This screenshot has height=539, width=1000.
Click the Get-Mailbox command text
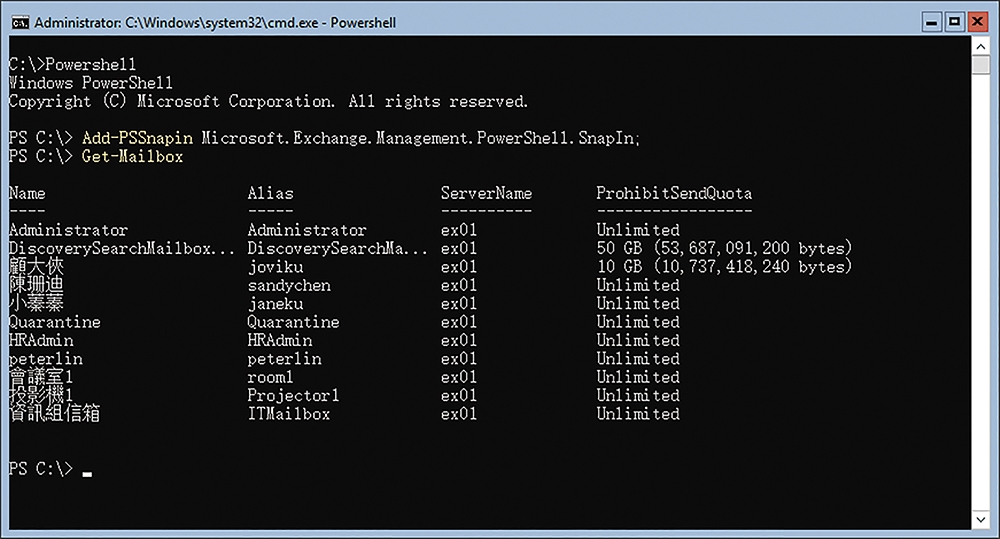[133, 157]
